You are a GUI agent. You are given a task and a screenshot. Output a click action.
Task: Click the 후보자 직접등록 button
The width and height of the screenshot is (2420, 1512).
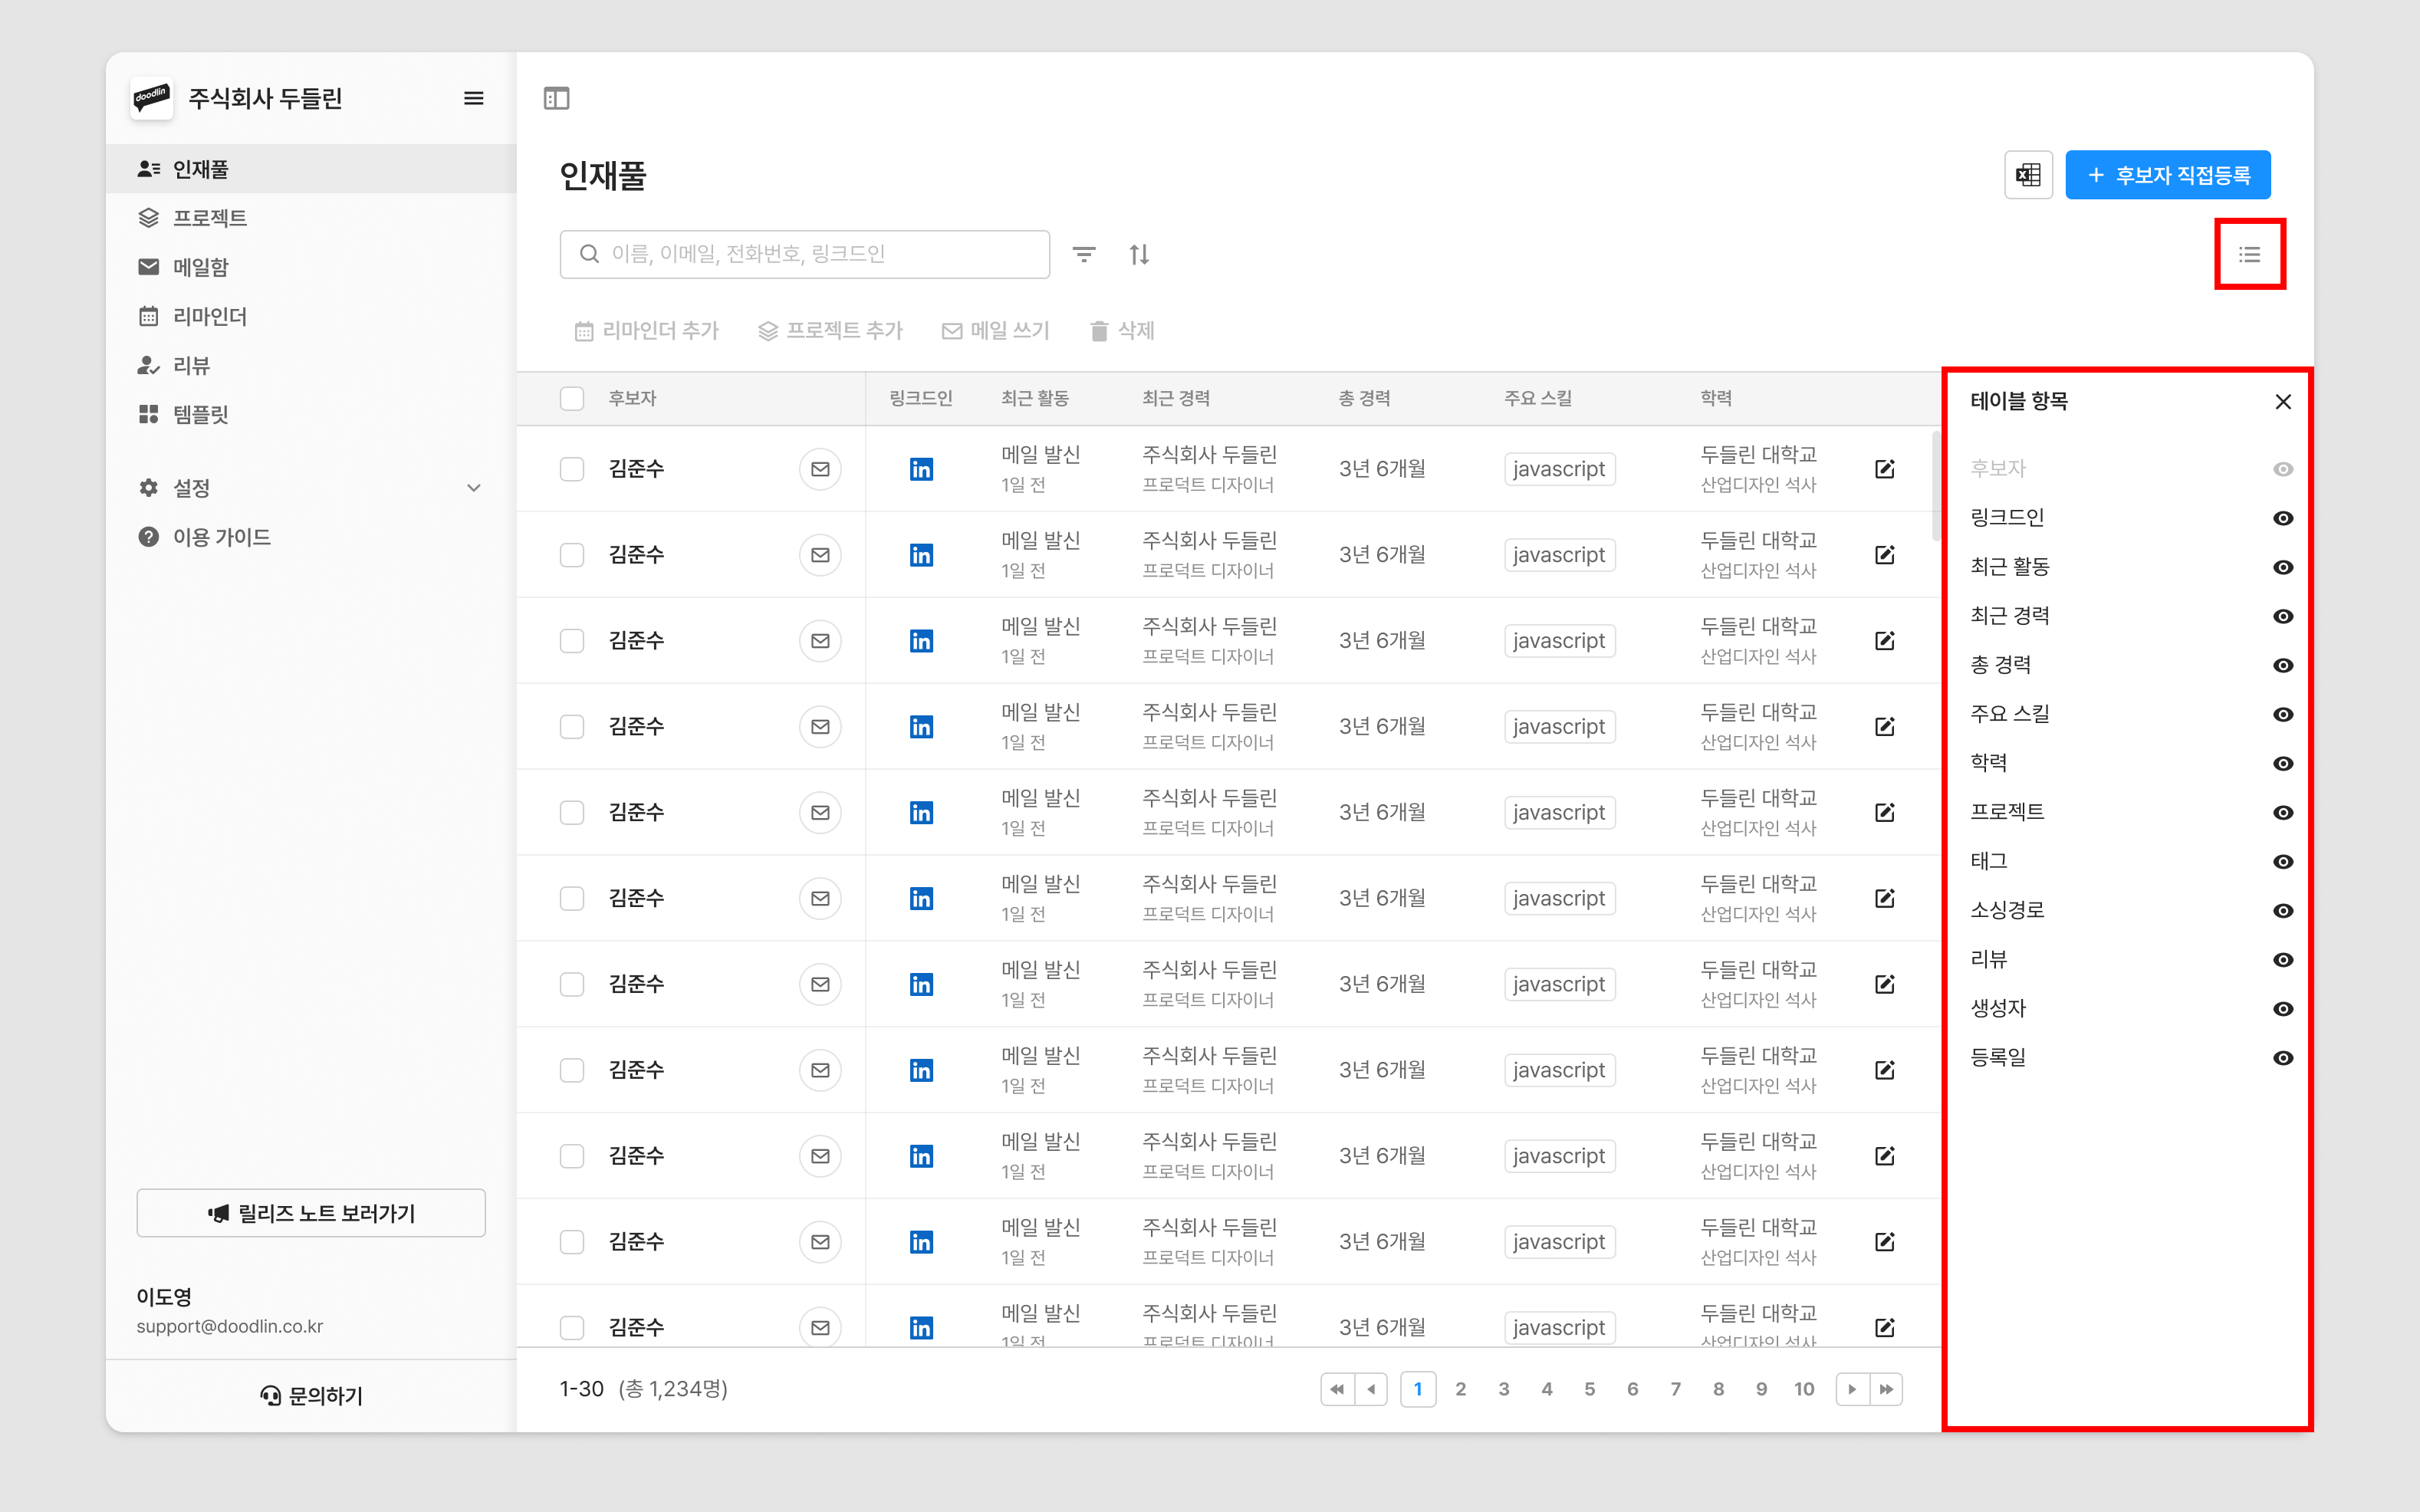tap(2167, 175)
